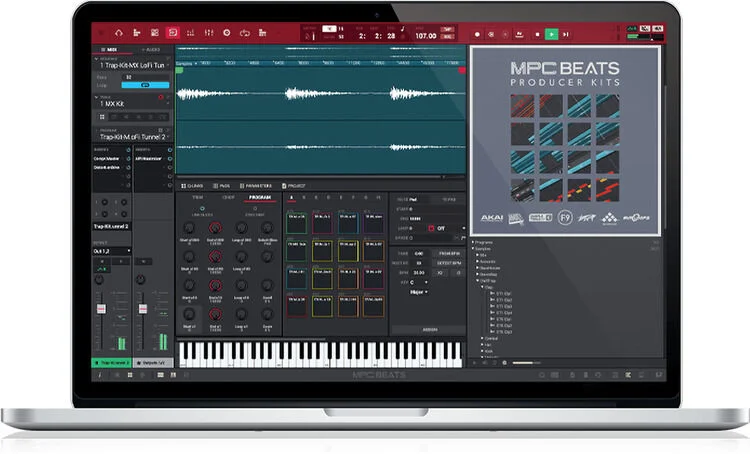Switch to the Program tab

[x=258, y=198]
